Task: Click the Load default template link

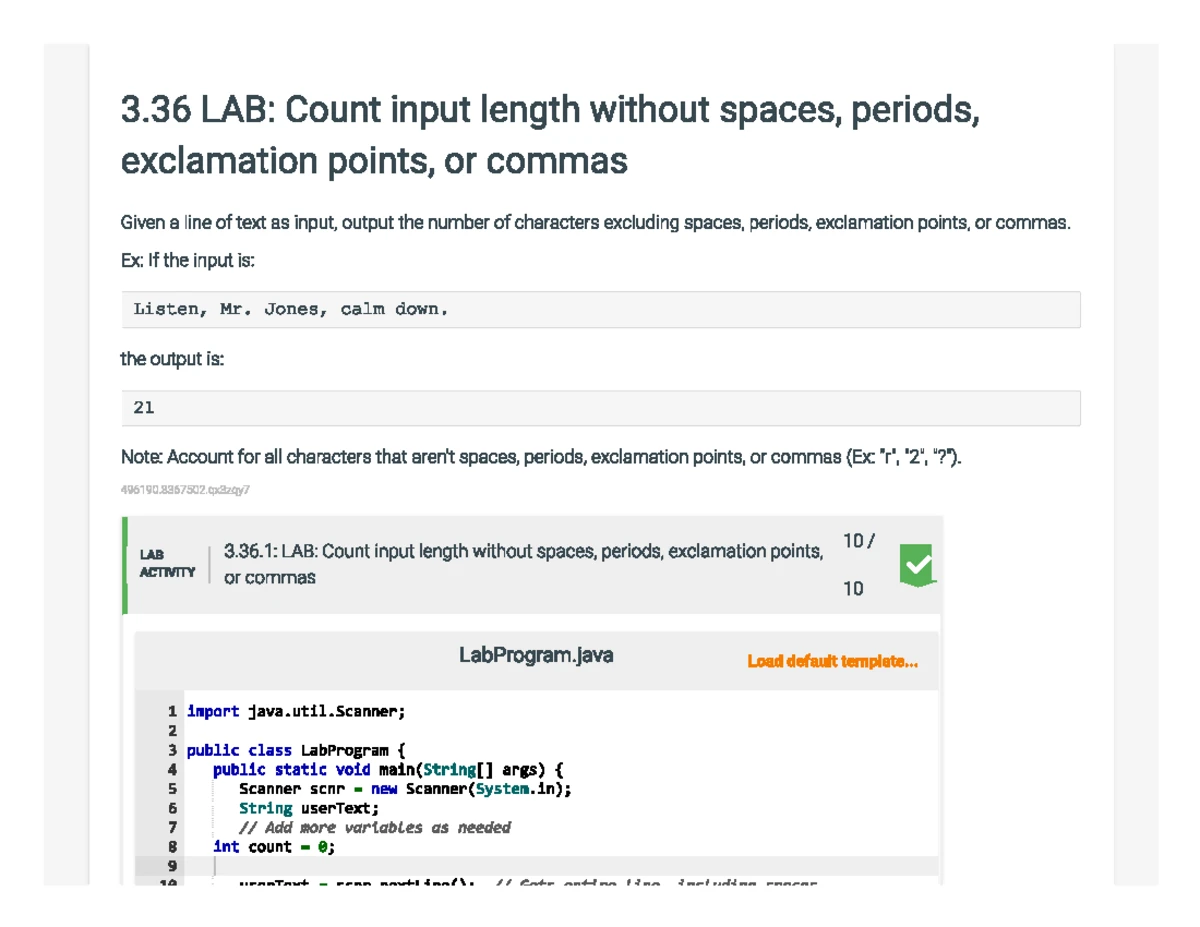Action: pyautogui.click(x=832, y=661)
